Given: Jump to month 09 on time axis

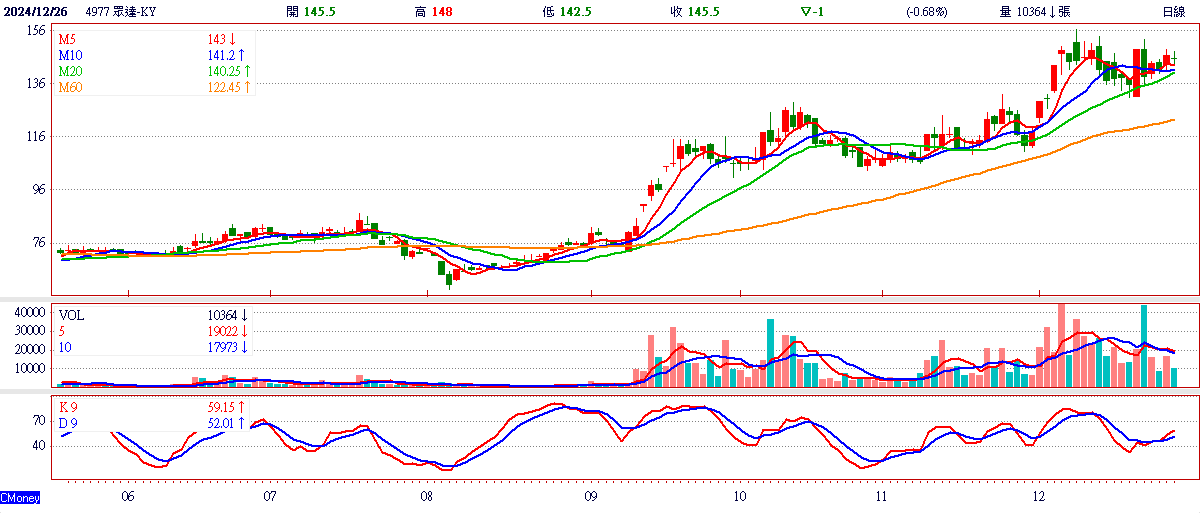Looking at the screenshot, I should tap(590, 496).
